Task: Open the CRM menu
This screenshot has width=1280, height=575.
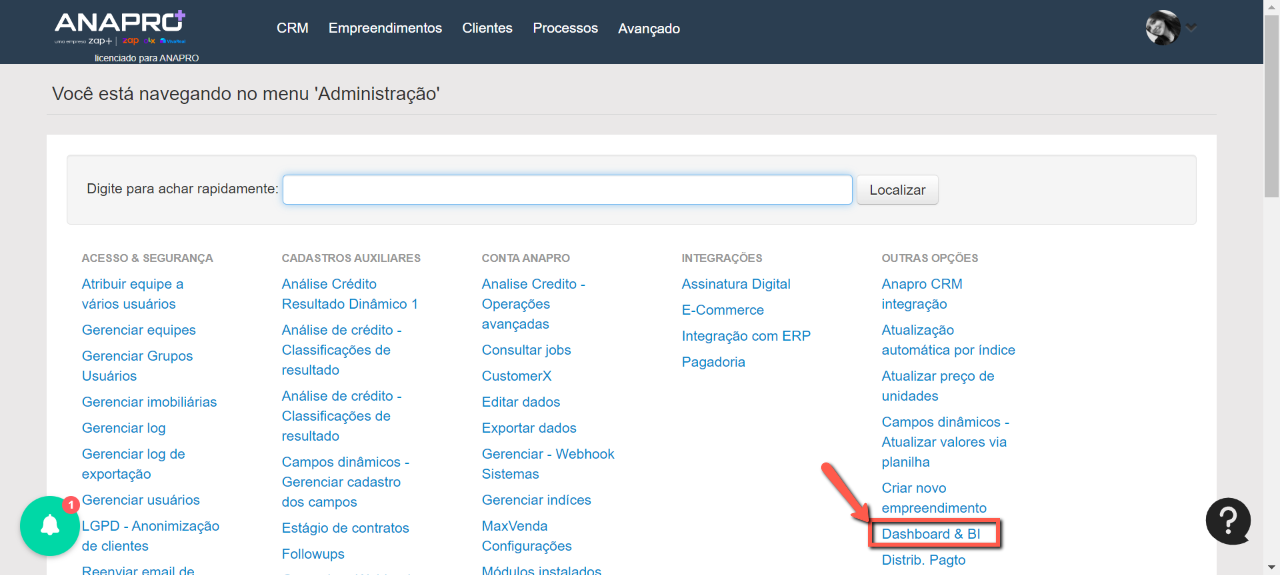Action: click(292, 28)
